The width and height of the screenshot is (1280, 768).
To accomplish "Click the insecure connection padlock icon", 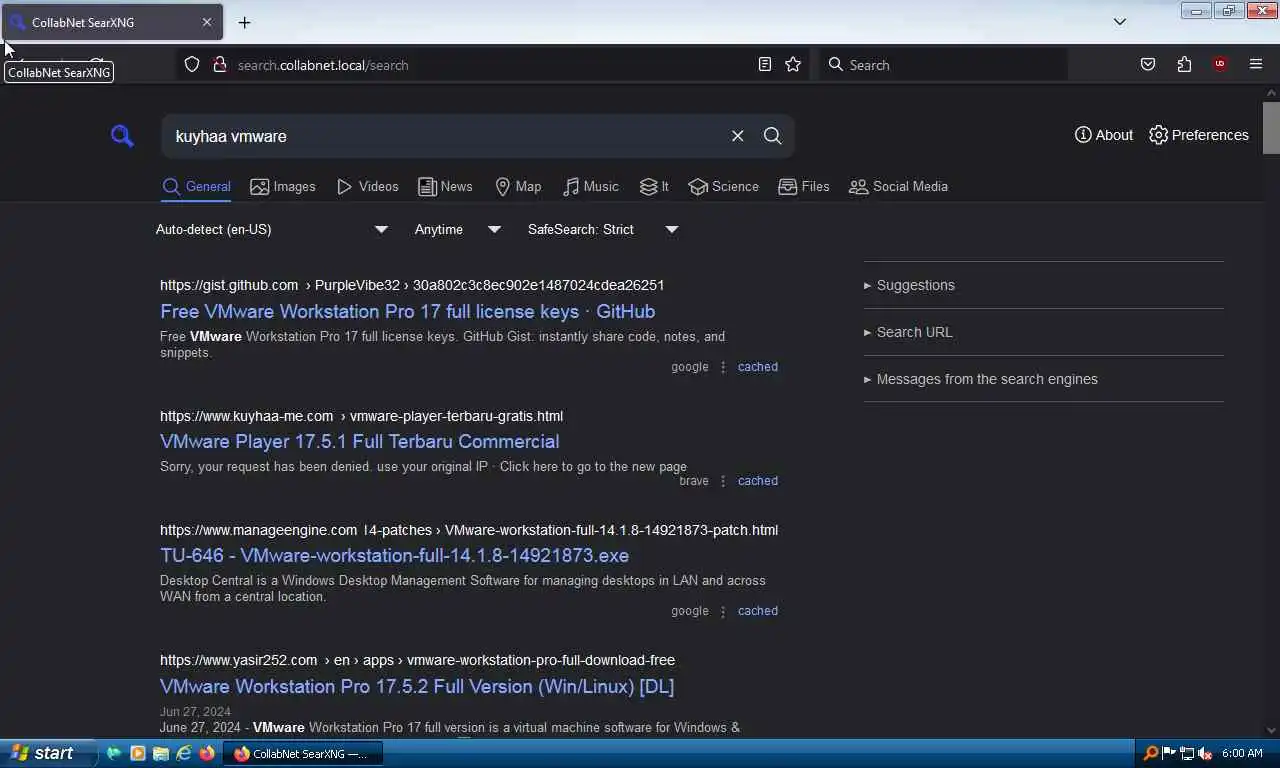I will [x=219, y=65].
